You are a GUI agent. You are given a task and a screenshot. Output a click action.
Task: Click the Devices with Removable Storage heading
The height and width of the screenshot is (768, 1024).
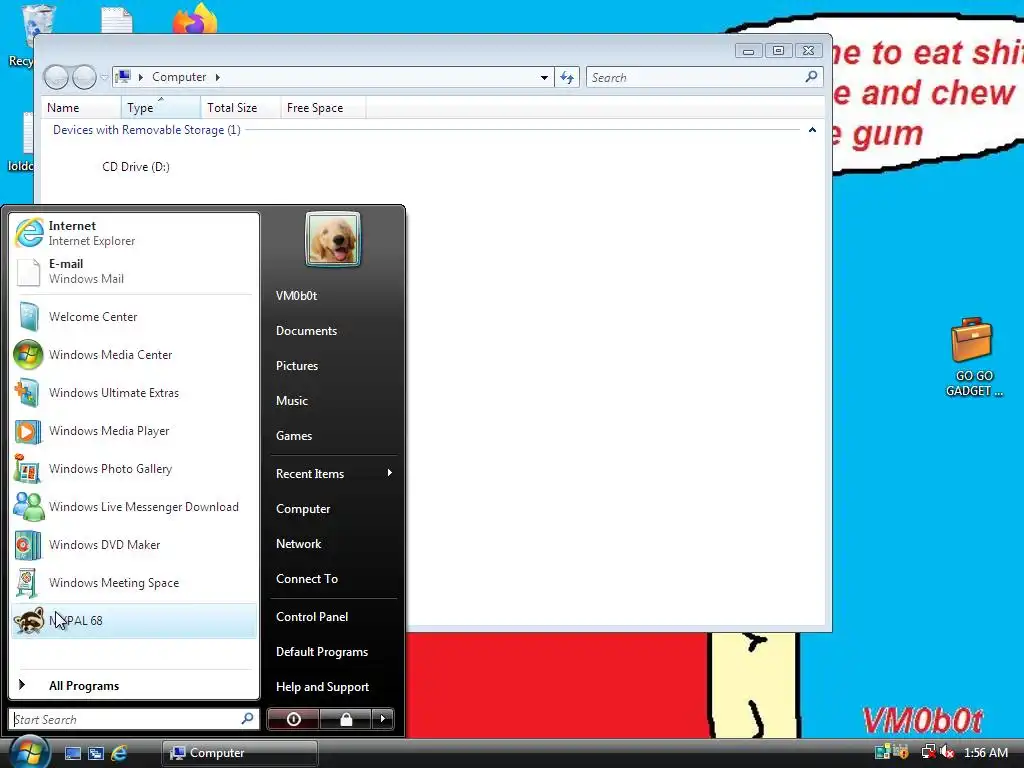tap(147, 130)
